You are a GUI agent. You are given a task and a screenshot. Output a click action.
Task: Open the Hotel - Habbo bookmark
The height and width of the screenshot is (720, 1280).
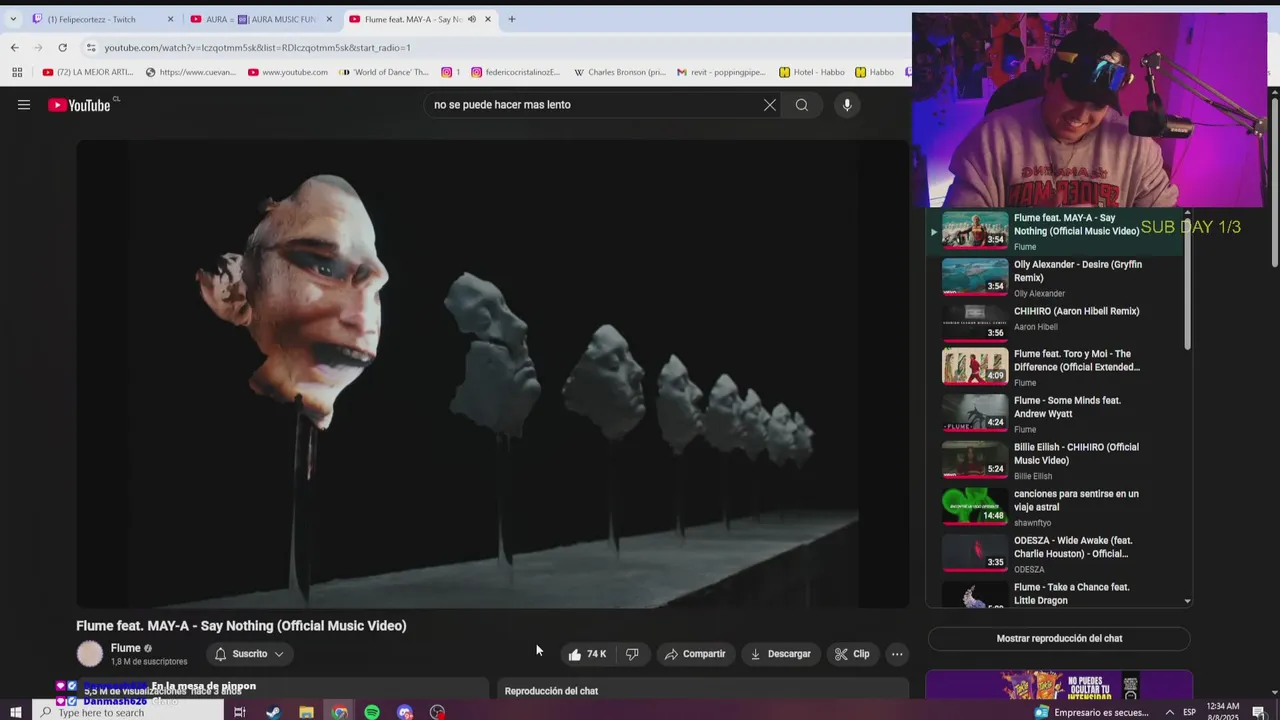pyautogui.click(x=812, y=72)
